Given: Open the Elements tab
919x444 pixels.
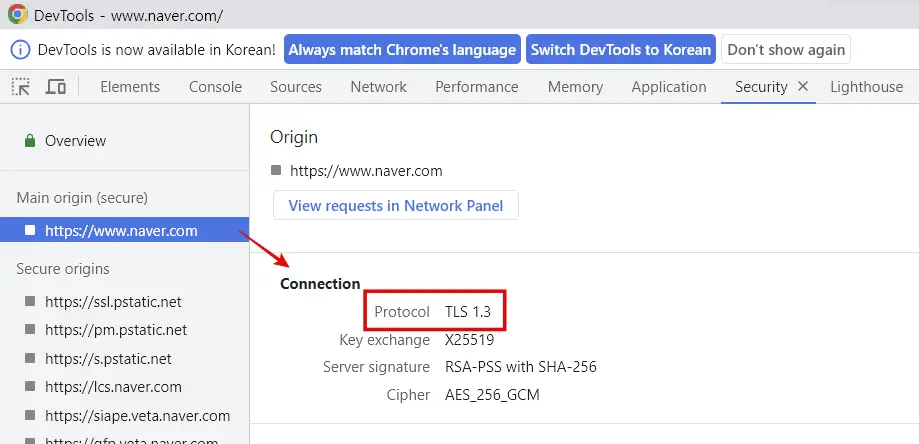Looking at the screenshot, I should point(130,87).
